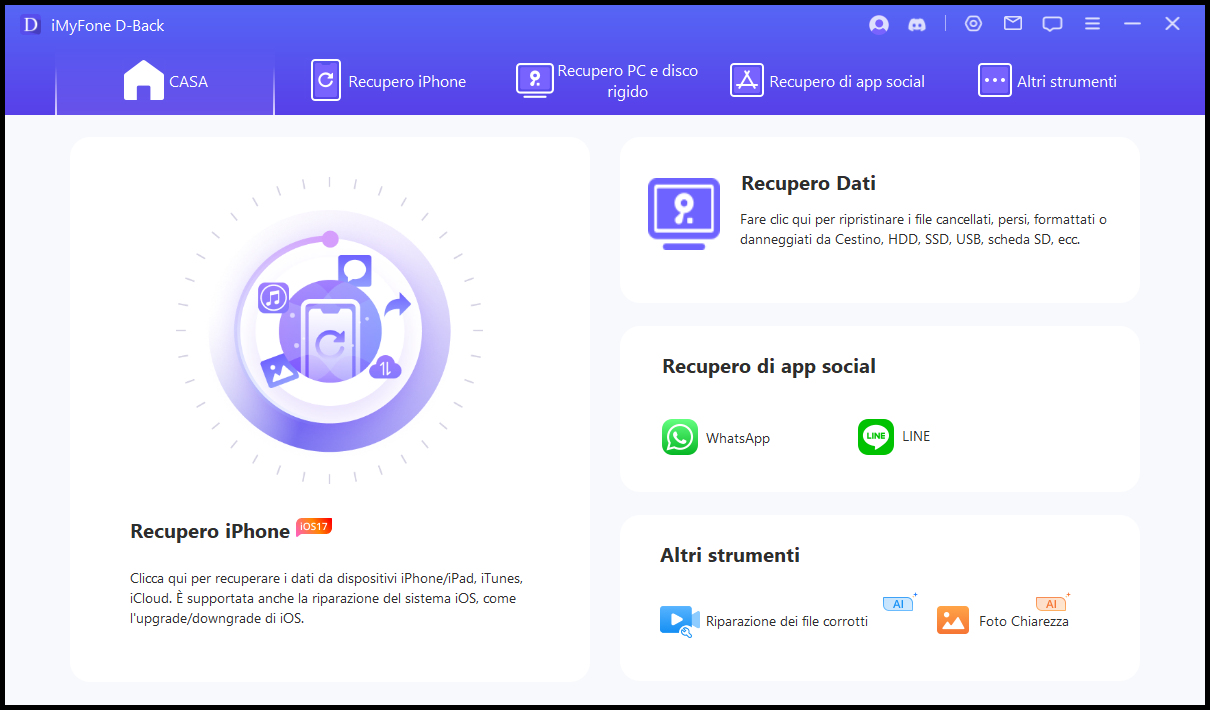Click the share arrow icon in illustration

(398, 305)
